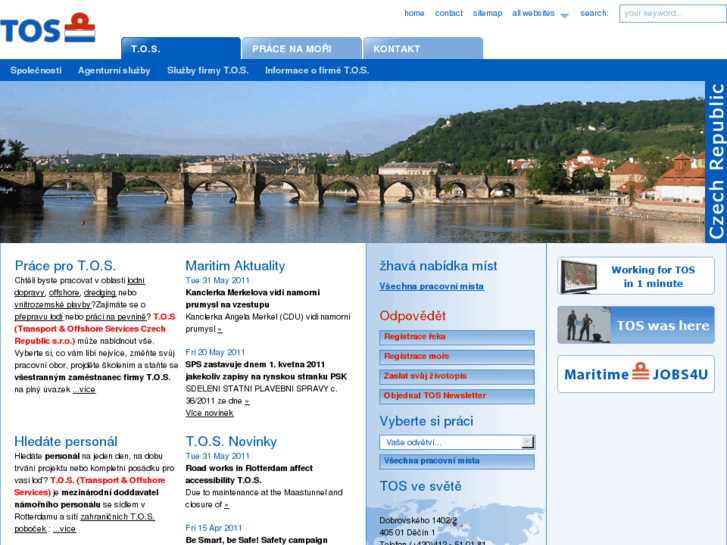Image resolution: width=727 pixels, height=545 pixels.
Task: Open the TOS was here banner
Action: 636,325
